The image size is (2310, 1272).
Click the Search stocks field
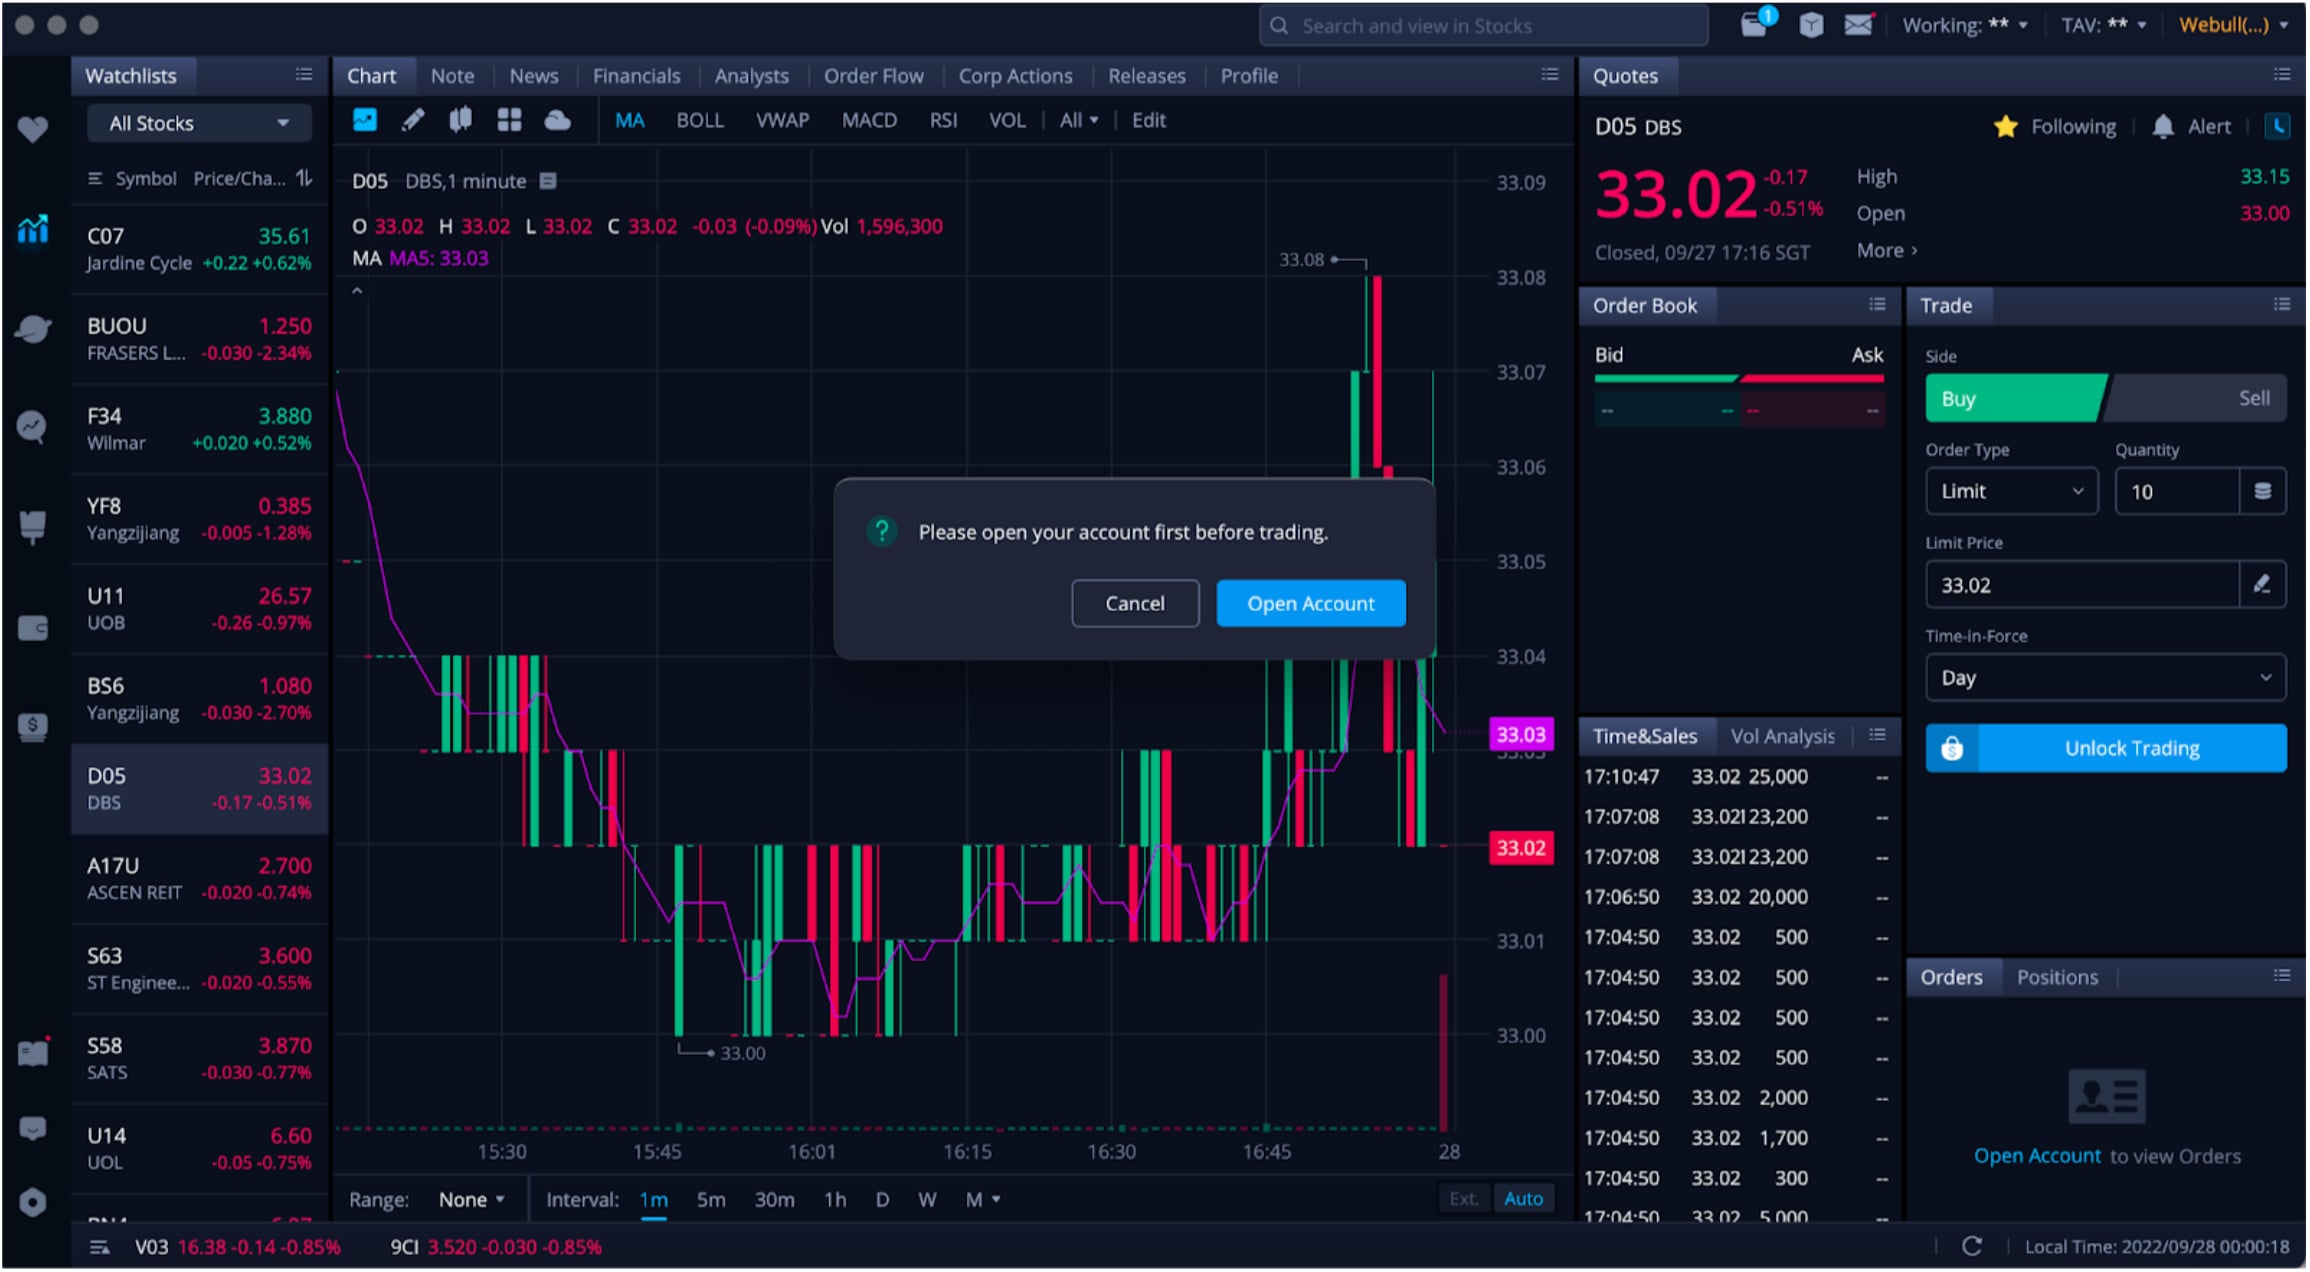click(x=1483, y=25)
